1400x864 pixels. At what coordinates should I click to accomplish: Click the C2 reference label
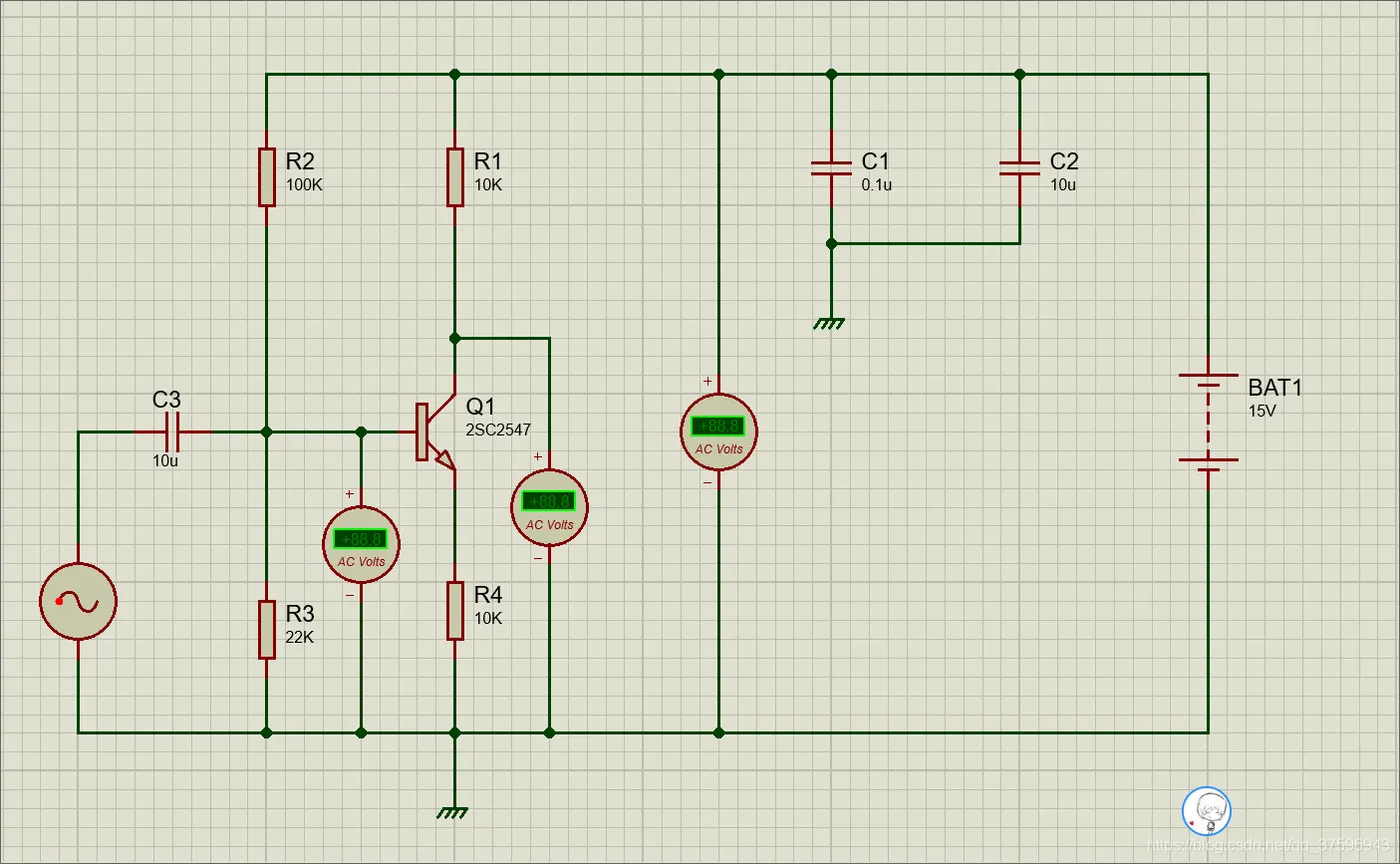(1064, 161)
